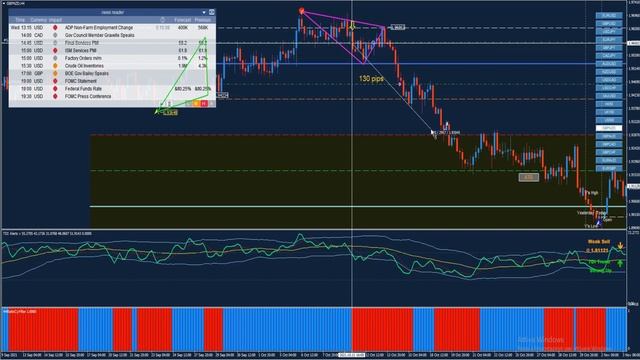This screenshot has height=360, width=640.
Task: Click the Previous column header in news panel
Action: tap(202, 20)
